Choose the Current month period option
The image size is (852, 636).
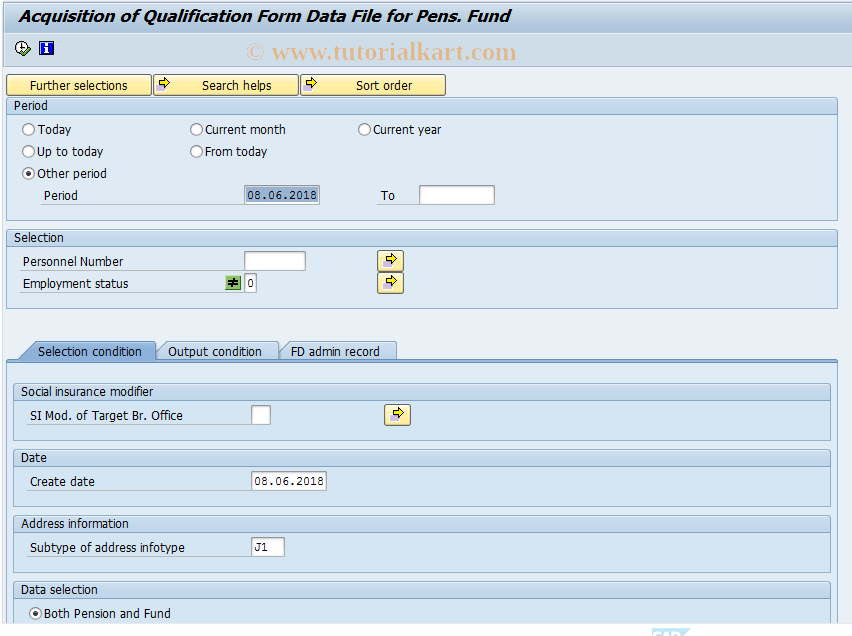click(x=196, y=129)
